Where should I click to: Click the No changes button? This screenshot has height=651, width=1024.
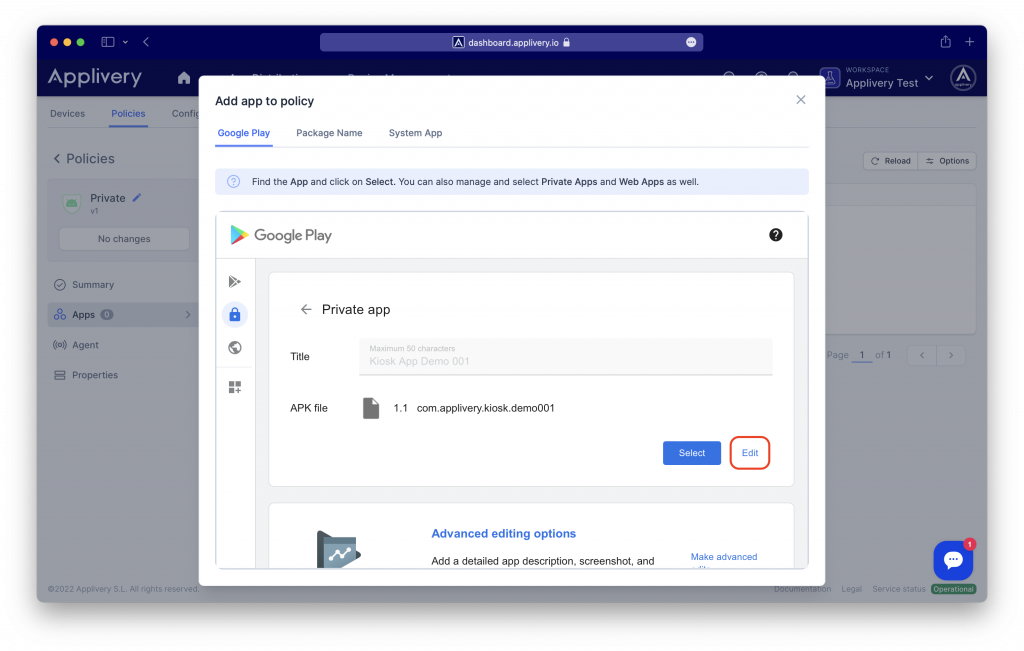pos(124,239)
